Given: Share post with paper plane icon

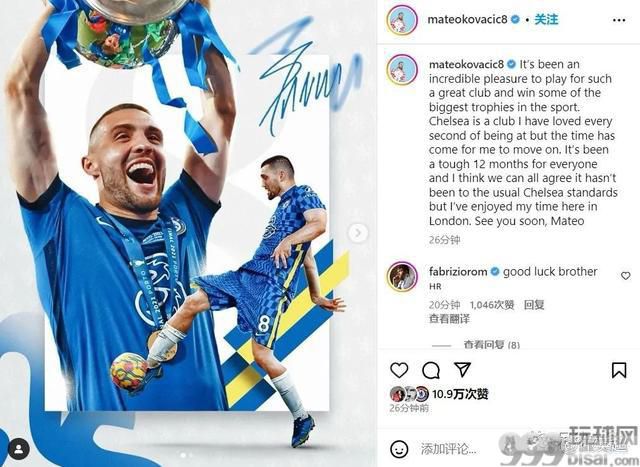Looking at the screenshot, I should (462, 369).
